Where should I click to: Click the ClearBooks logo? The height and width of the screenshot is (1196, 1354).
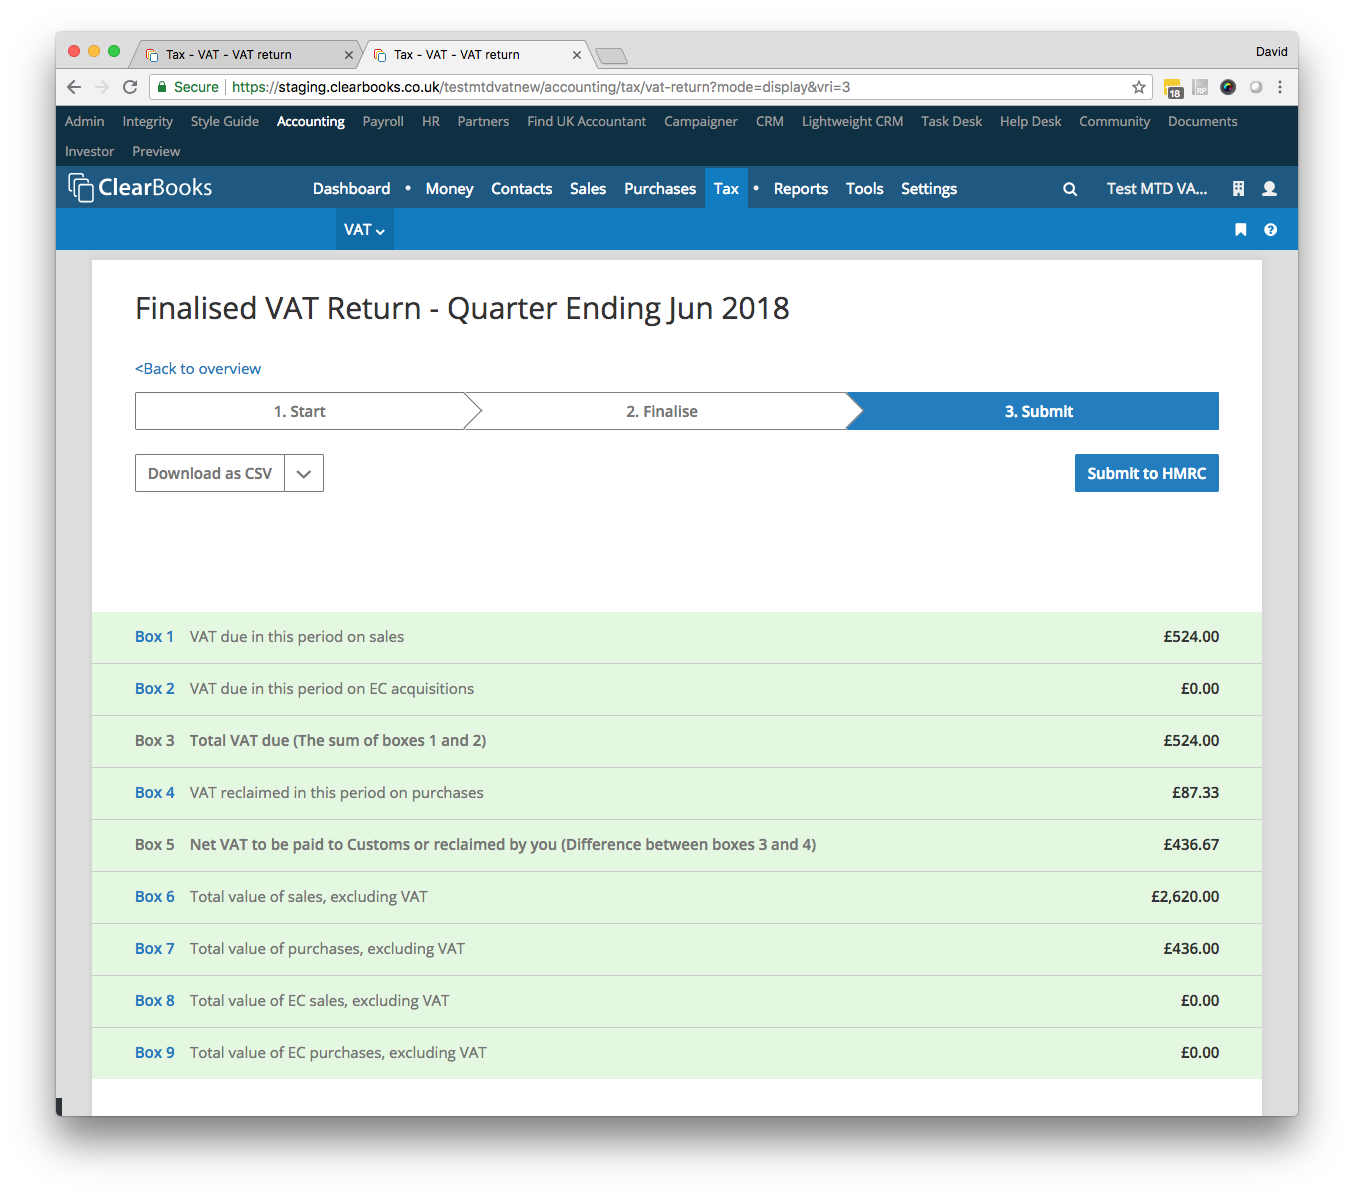[140, 188]
